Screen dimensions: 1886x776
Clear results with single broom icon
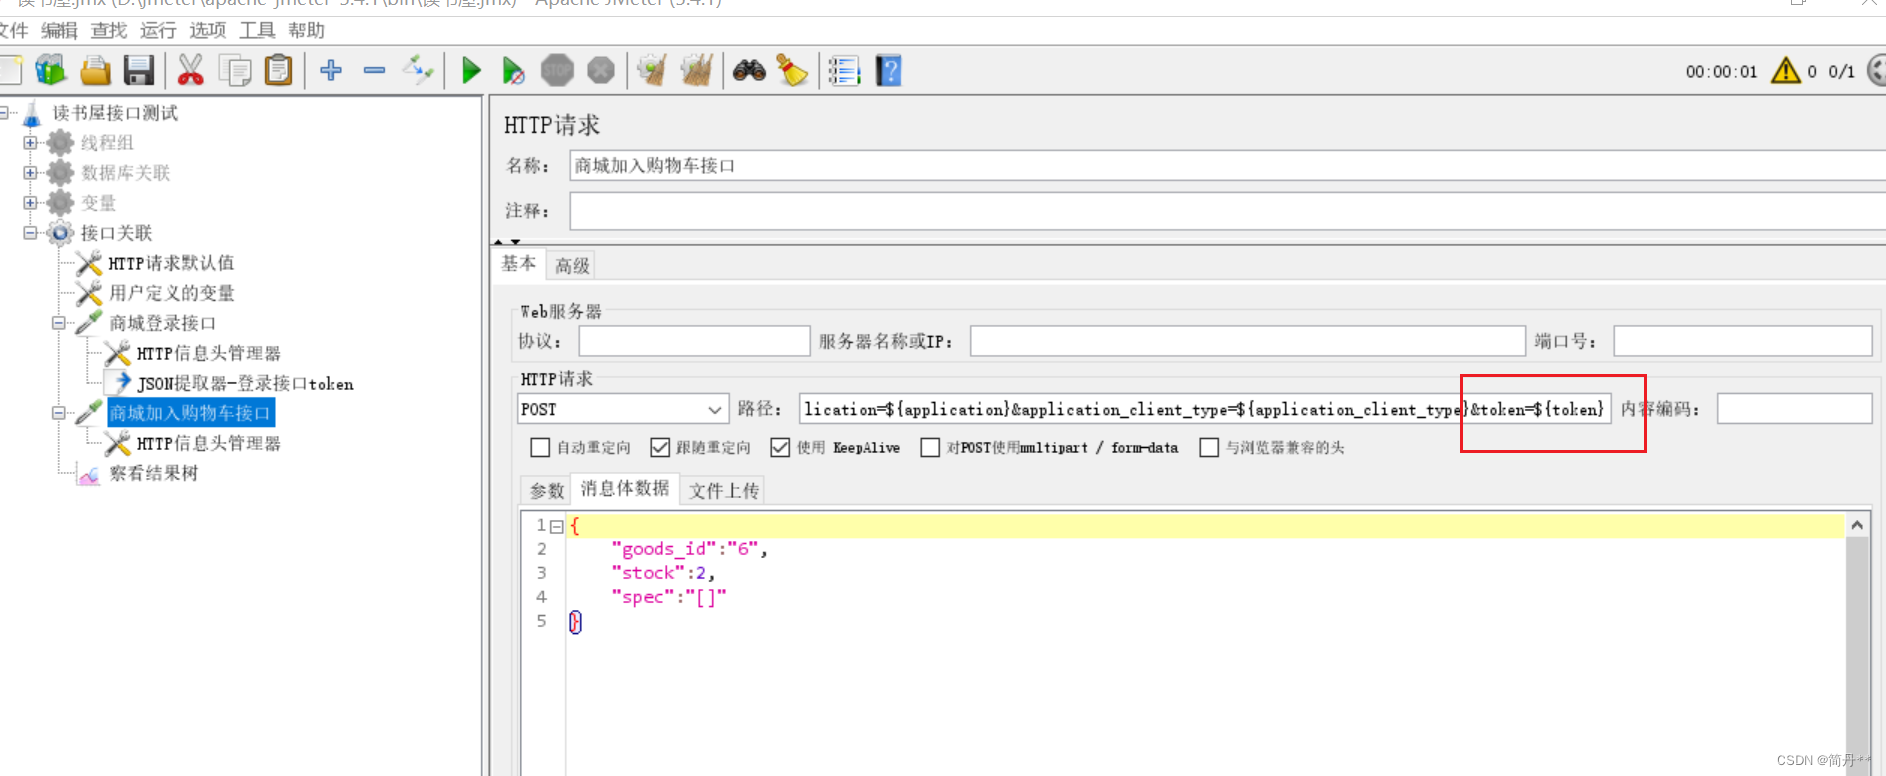pyautogui.click(x=653, y=70)
